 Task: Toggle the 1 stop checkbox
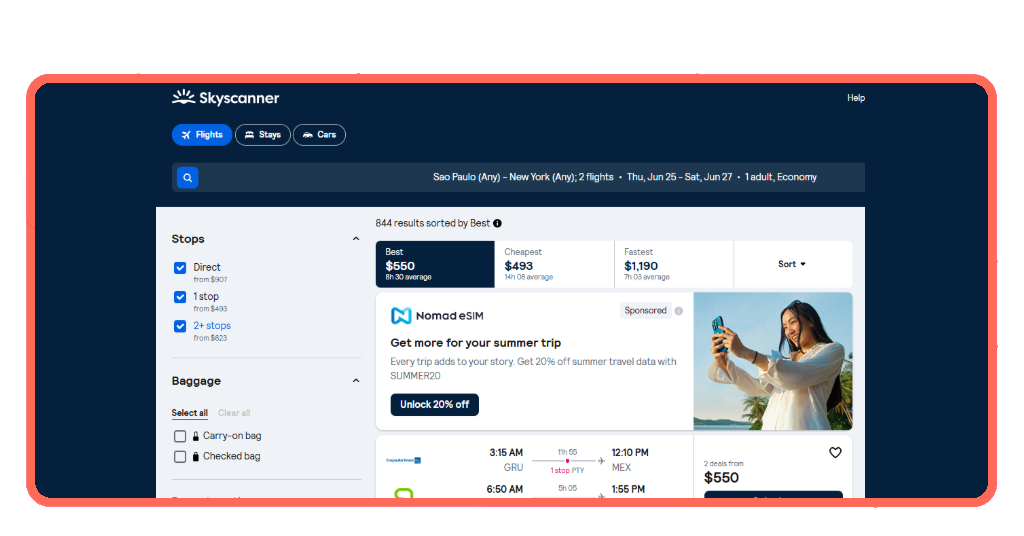coord(180,297)
